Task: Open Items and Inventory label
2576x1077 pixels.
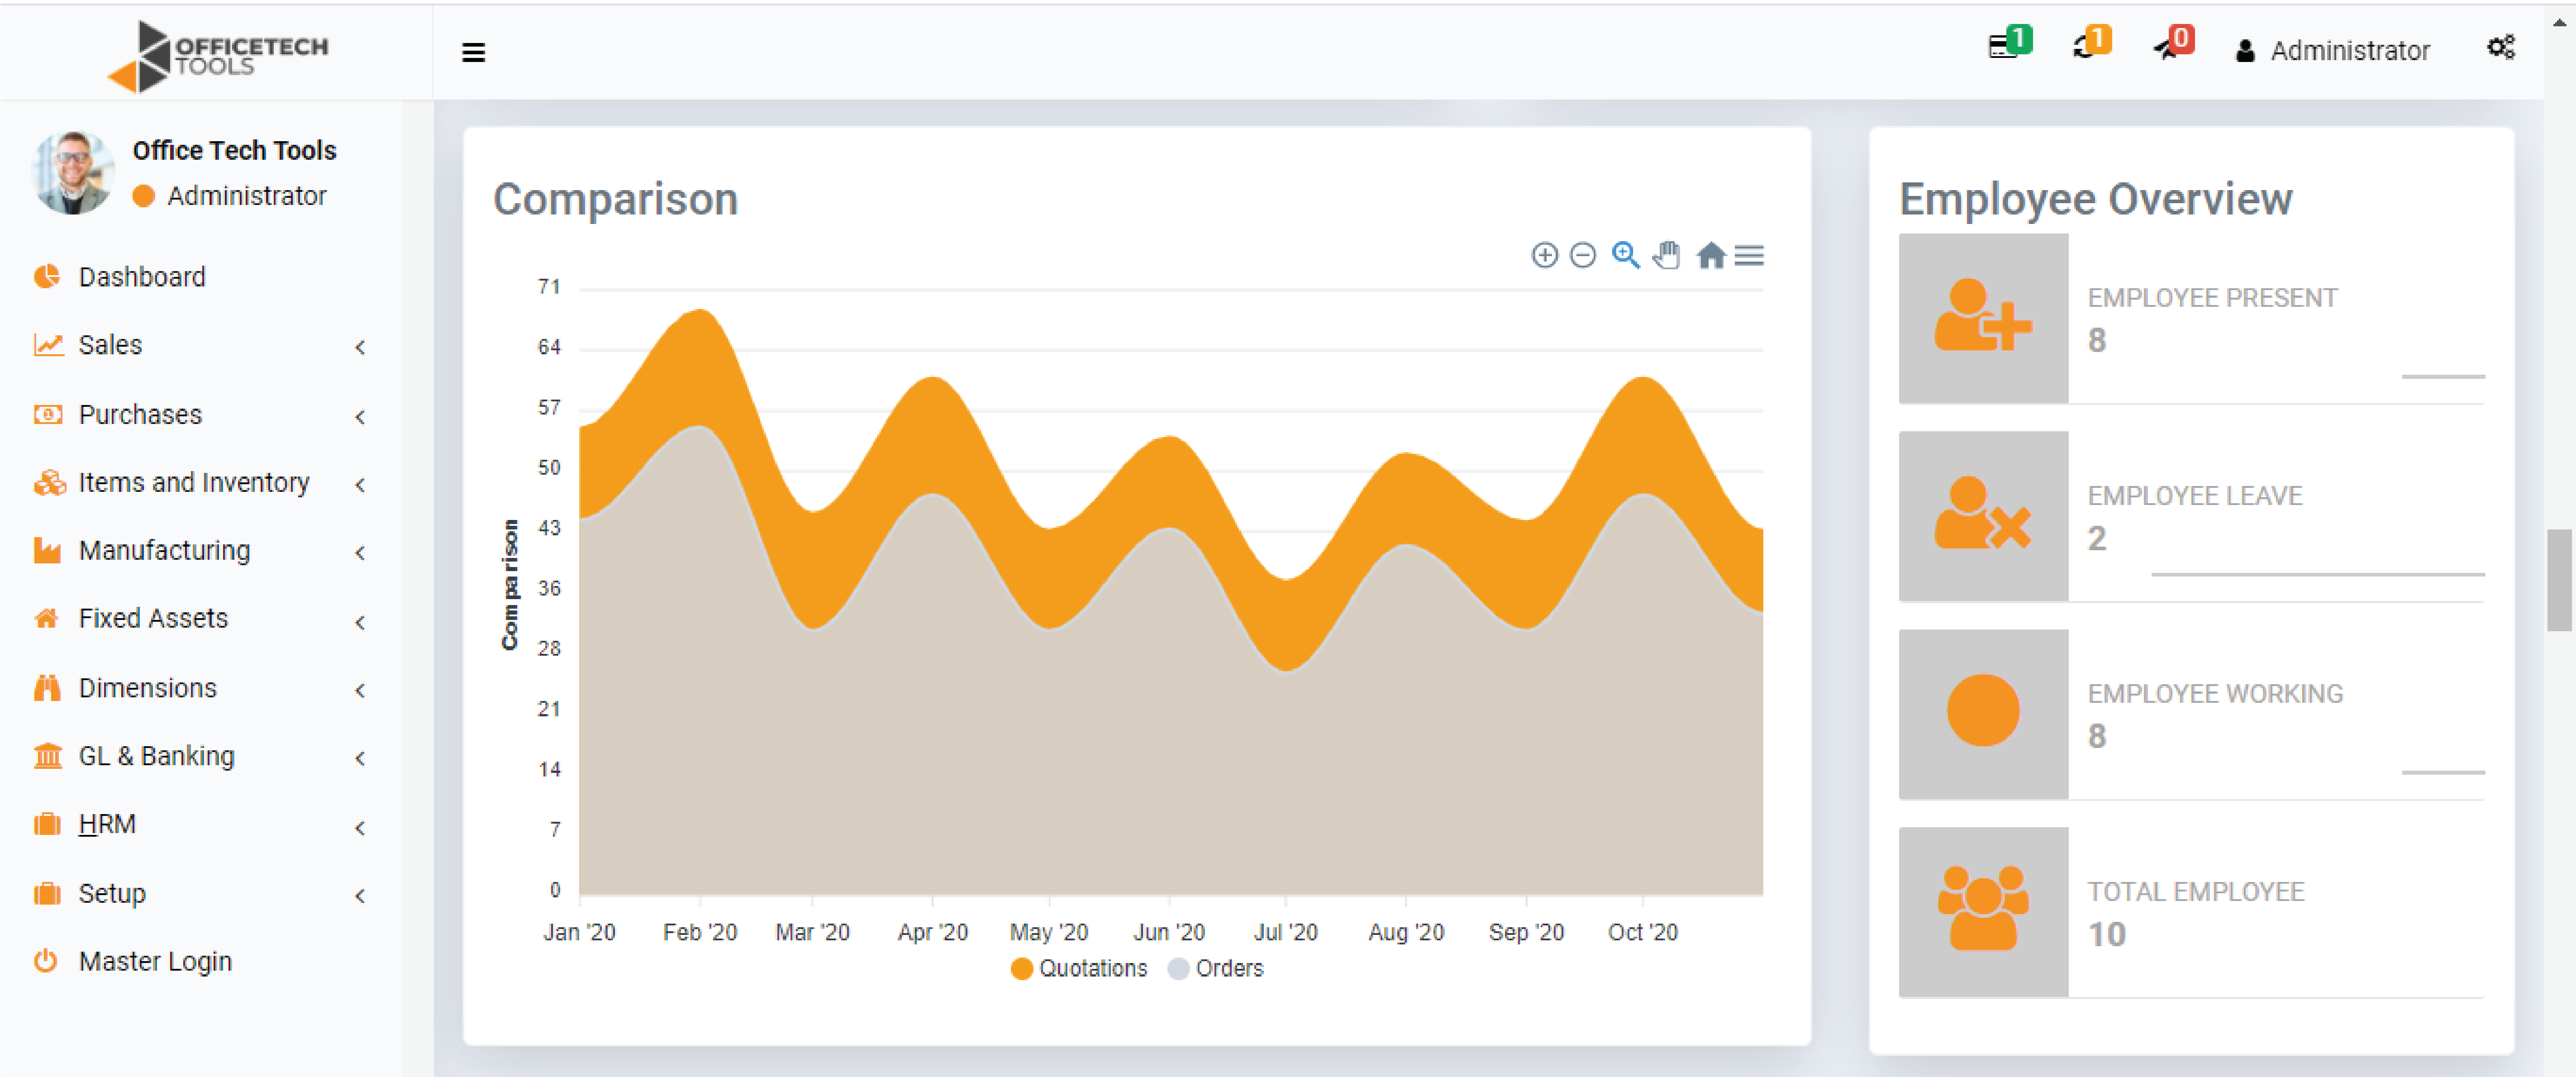Action: (x=194, y=483)
